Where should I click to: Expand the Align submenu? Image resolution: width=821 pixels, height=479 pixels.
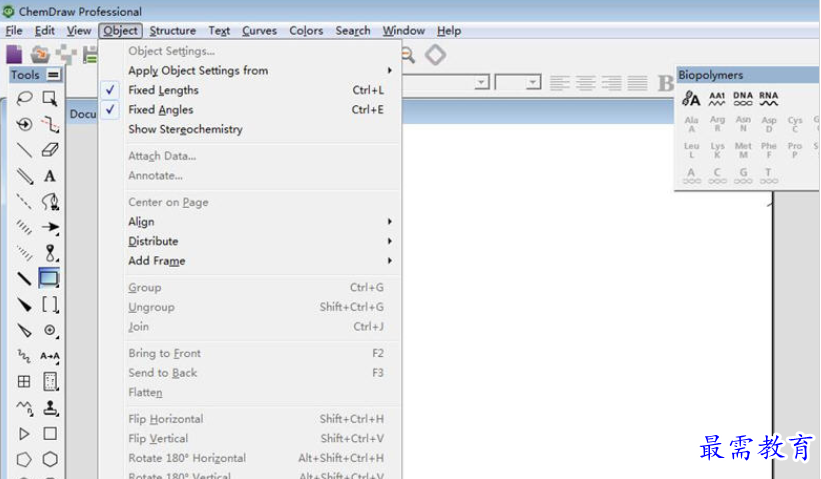pyautogui.click(x=249, y=221)
